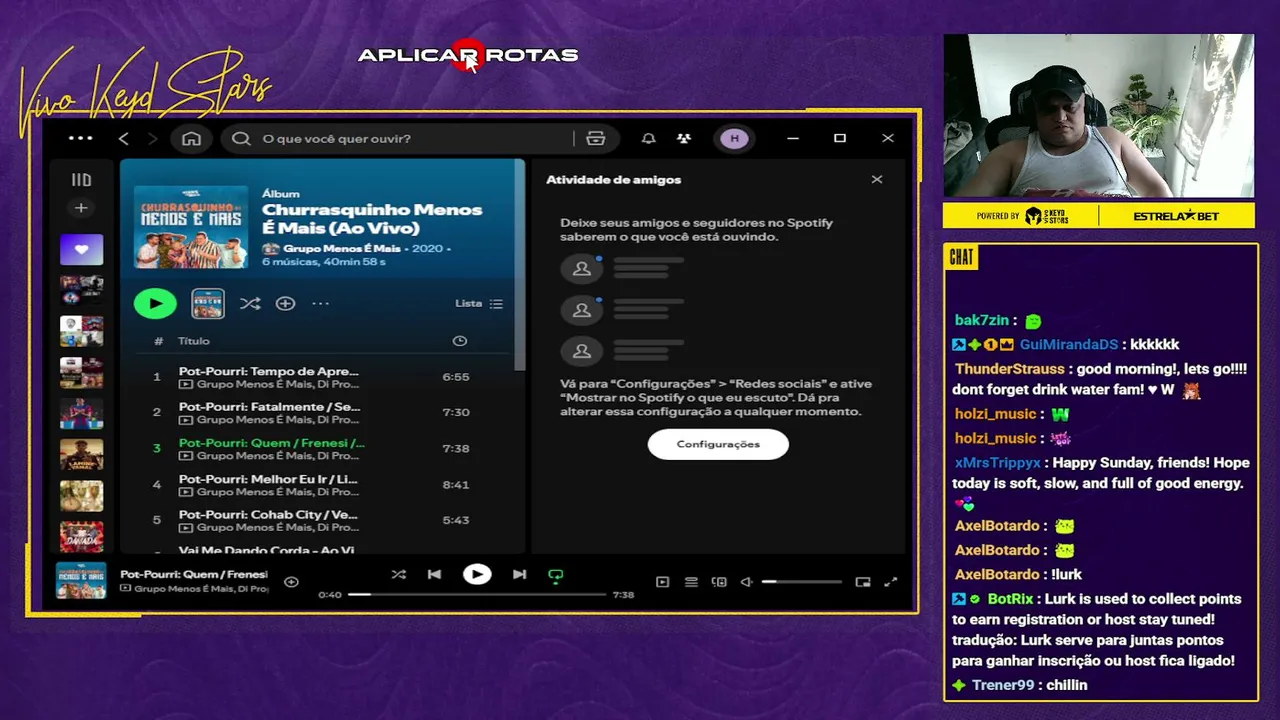Expand Your Library sidebar icon
Image resolution: width=1280 pixels, height=720 pixels.
(x=81, y=180)
